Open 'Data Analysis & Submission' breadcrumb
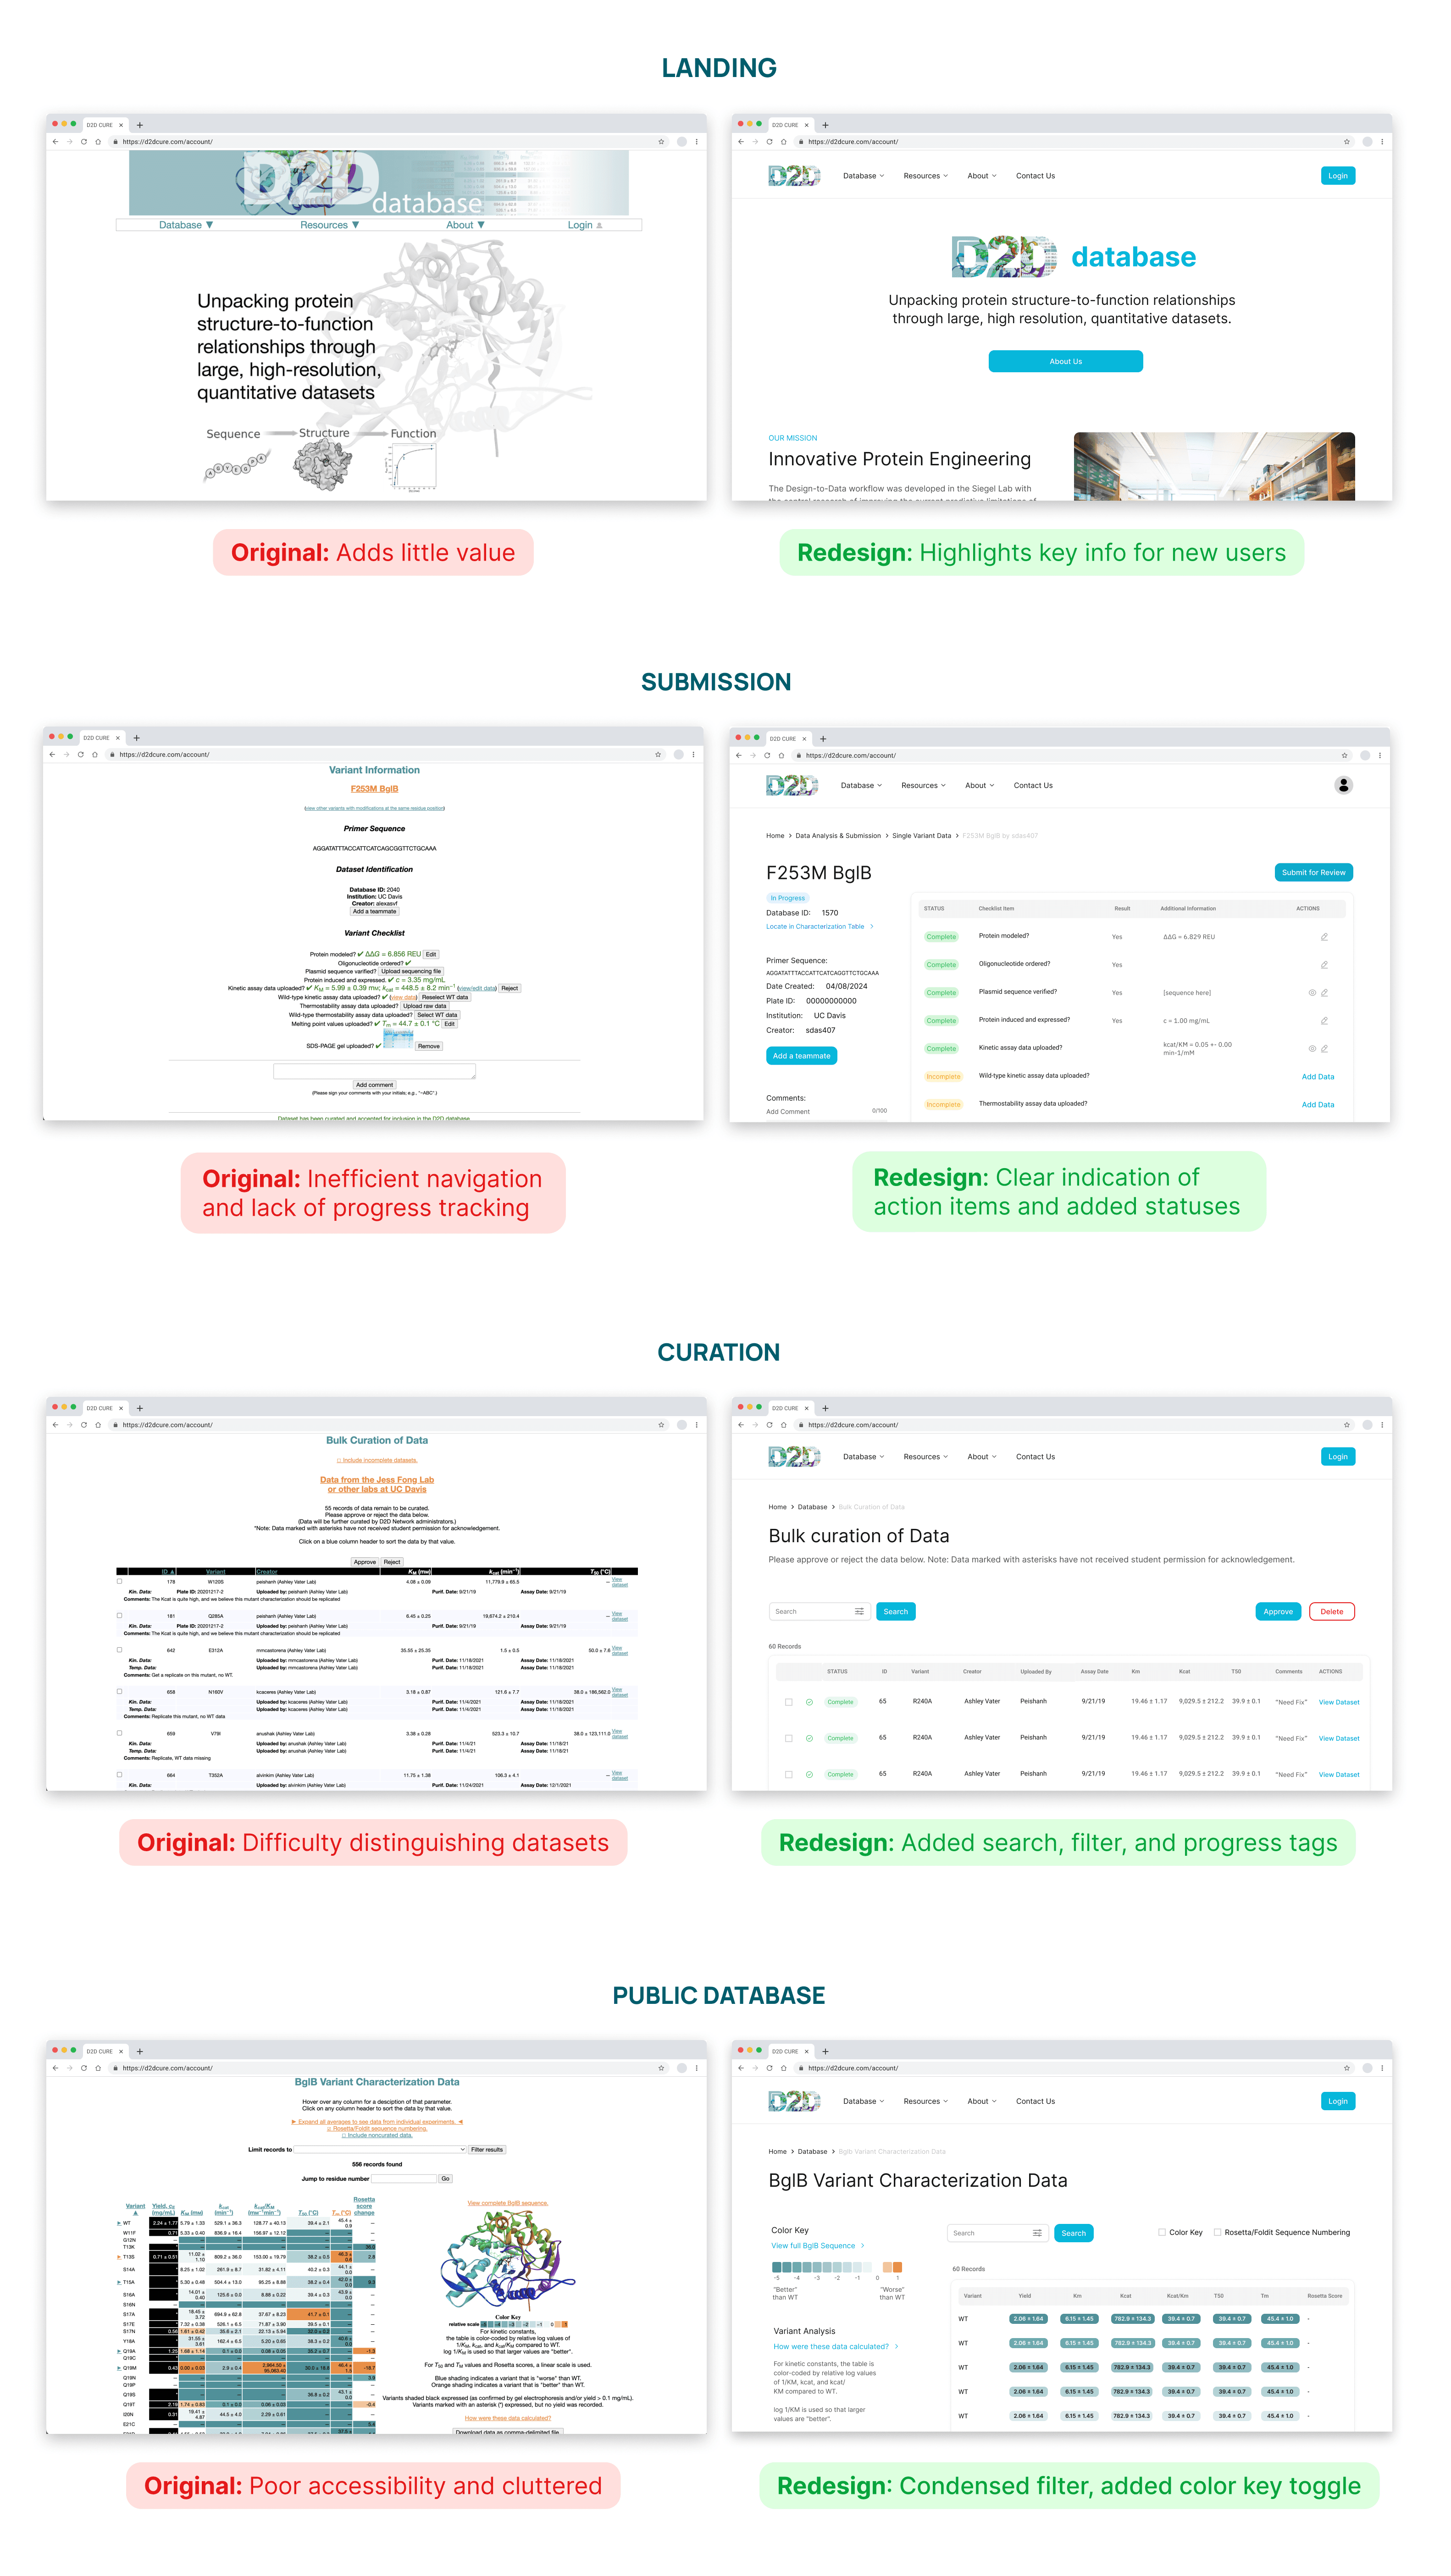1451x2576 pixels. tap(838, 836)
